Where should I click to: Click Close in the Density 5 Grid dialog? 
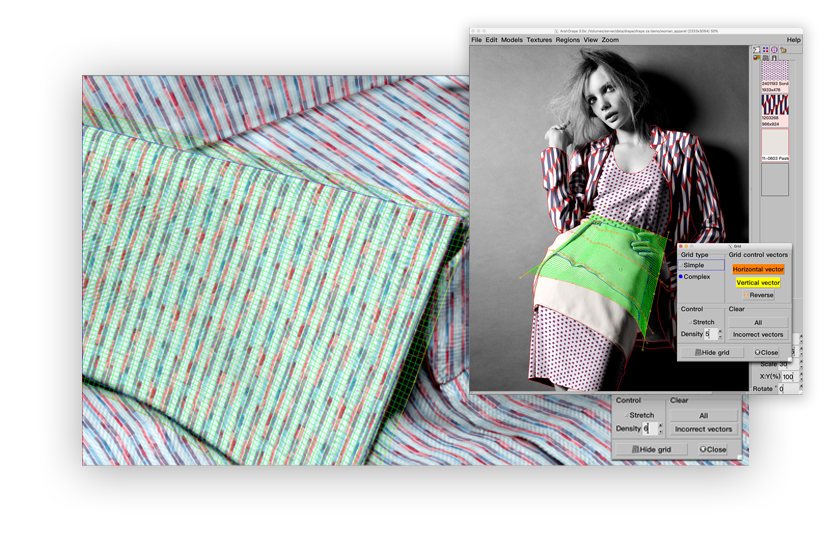coord(766,352)
